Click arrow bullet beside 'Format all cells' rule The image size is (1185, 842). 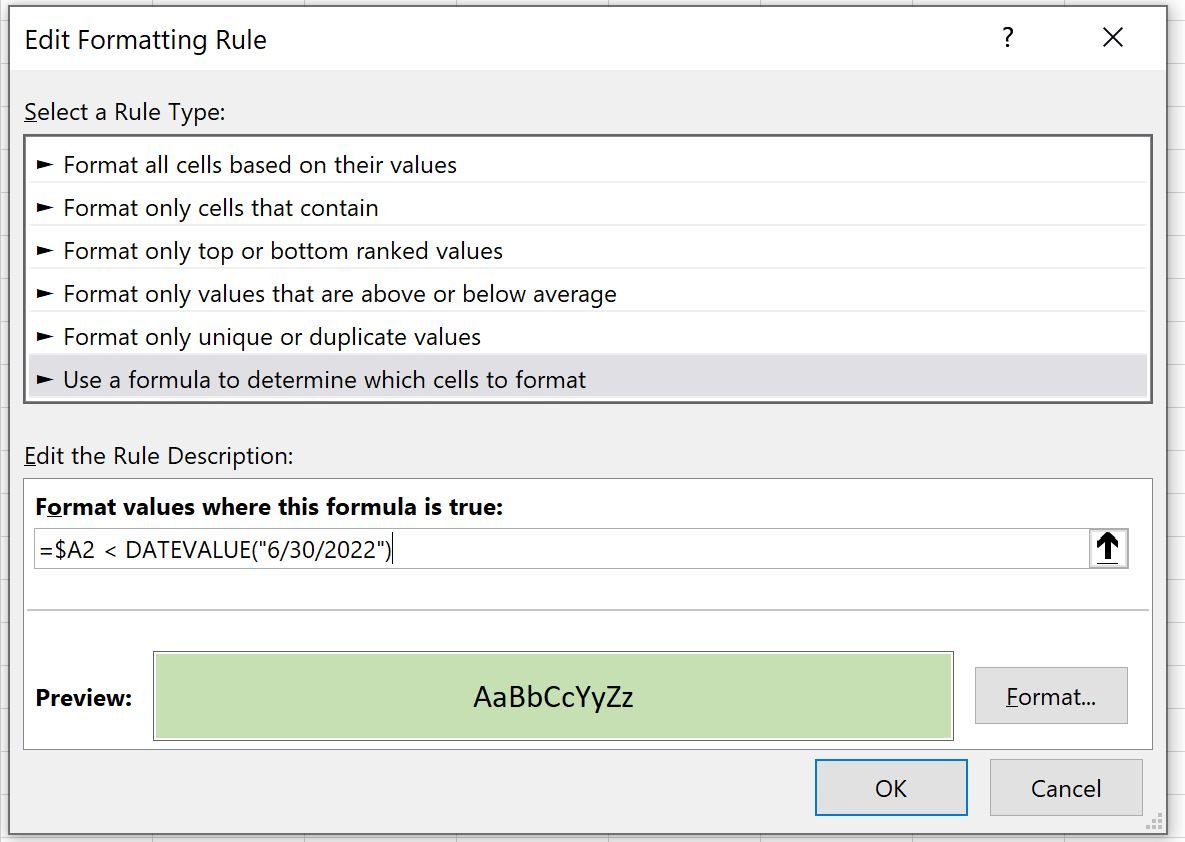point(45,164)
